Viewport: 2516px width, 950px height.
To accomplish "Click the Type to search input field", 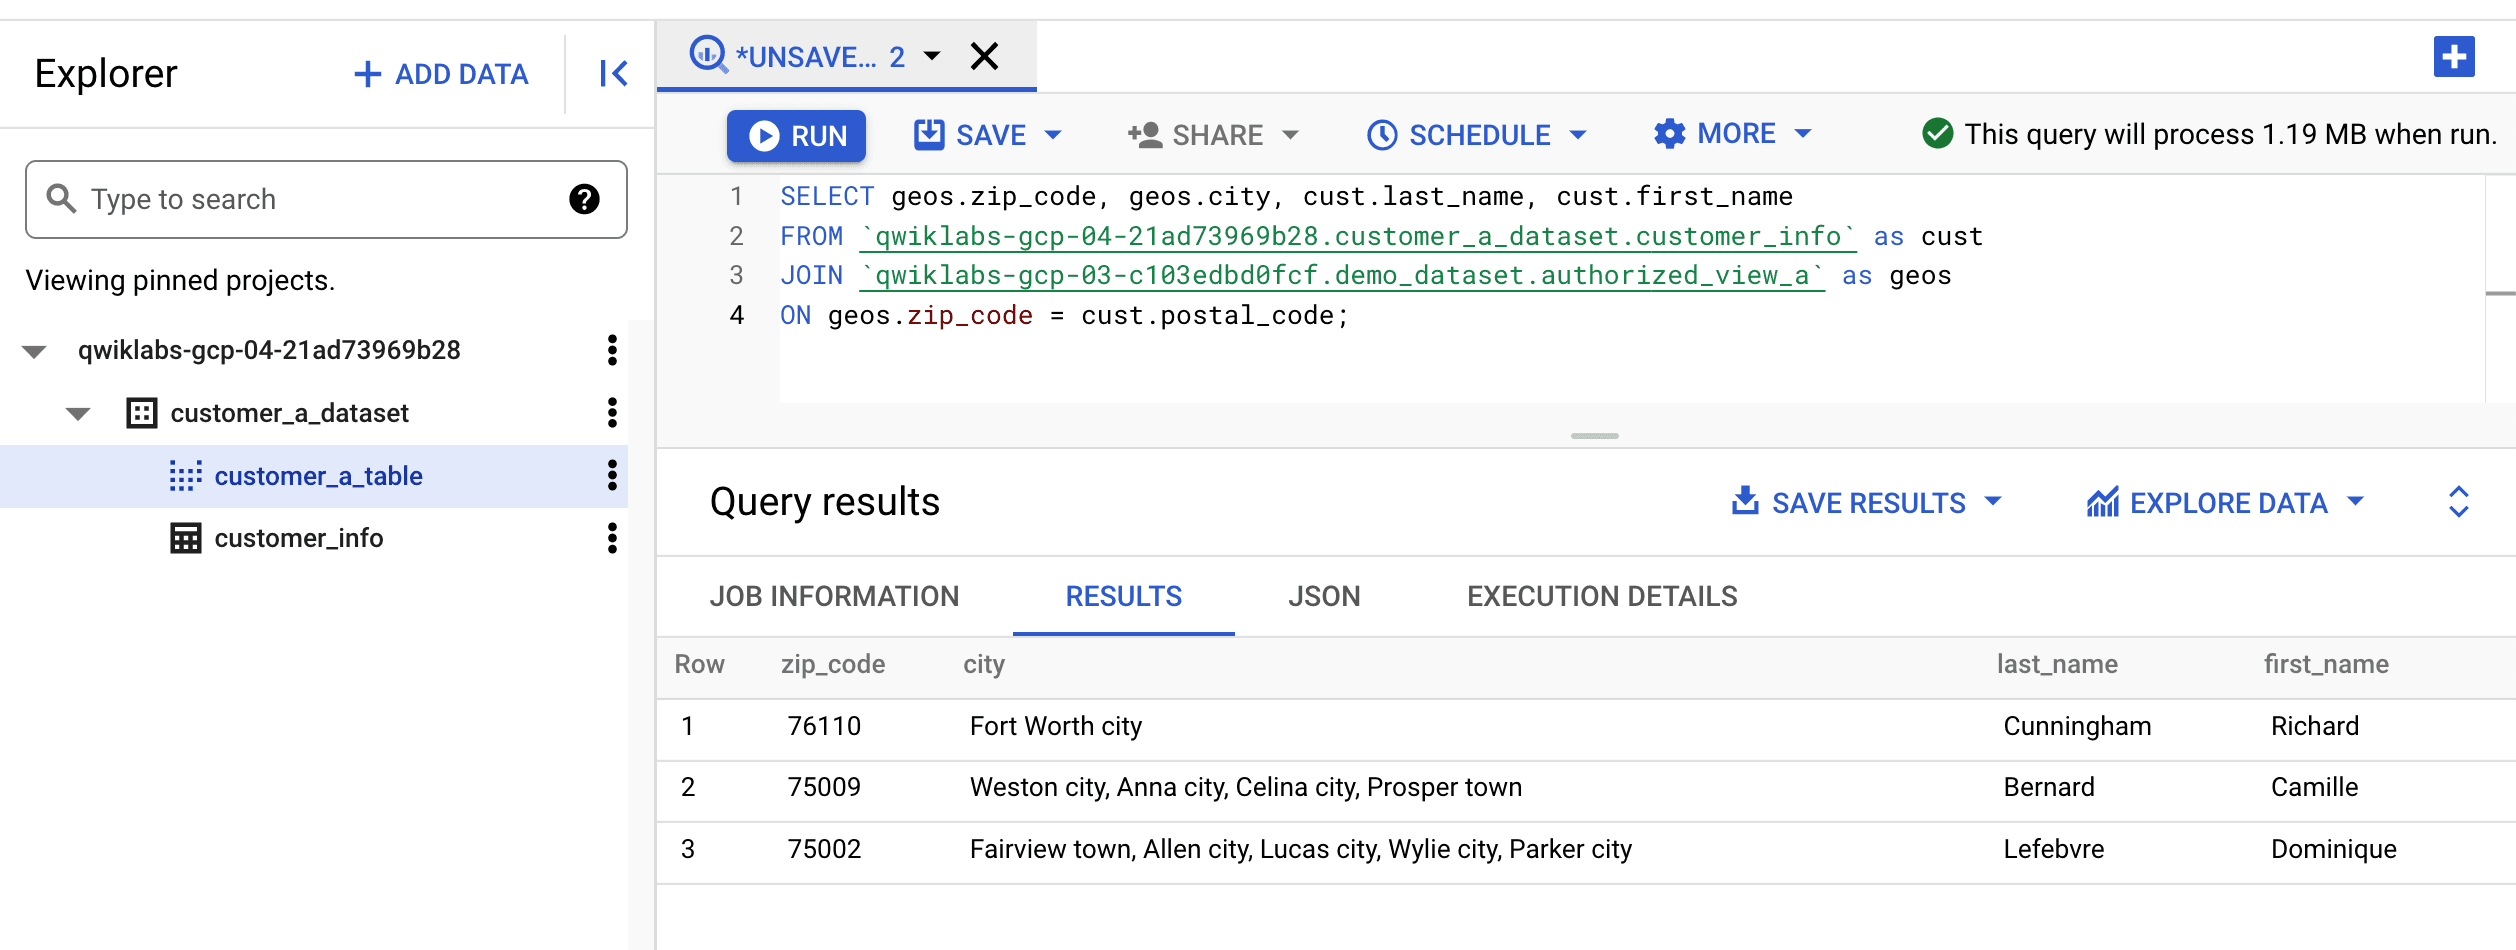I will [326, 199].
